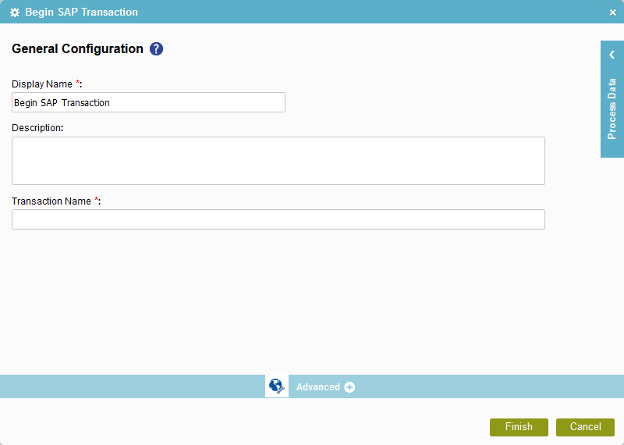Select the globe and wrench configuration icon
This screenshot has width=624, height=445.
click(x=277, y=386)
